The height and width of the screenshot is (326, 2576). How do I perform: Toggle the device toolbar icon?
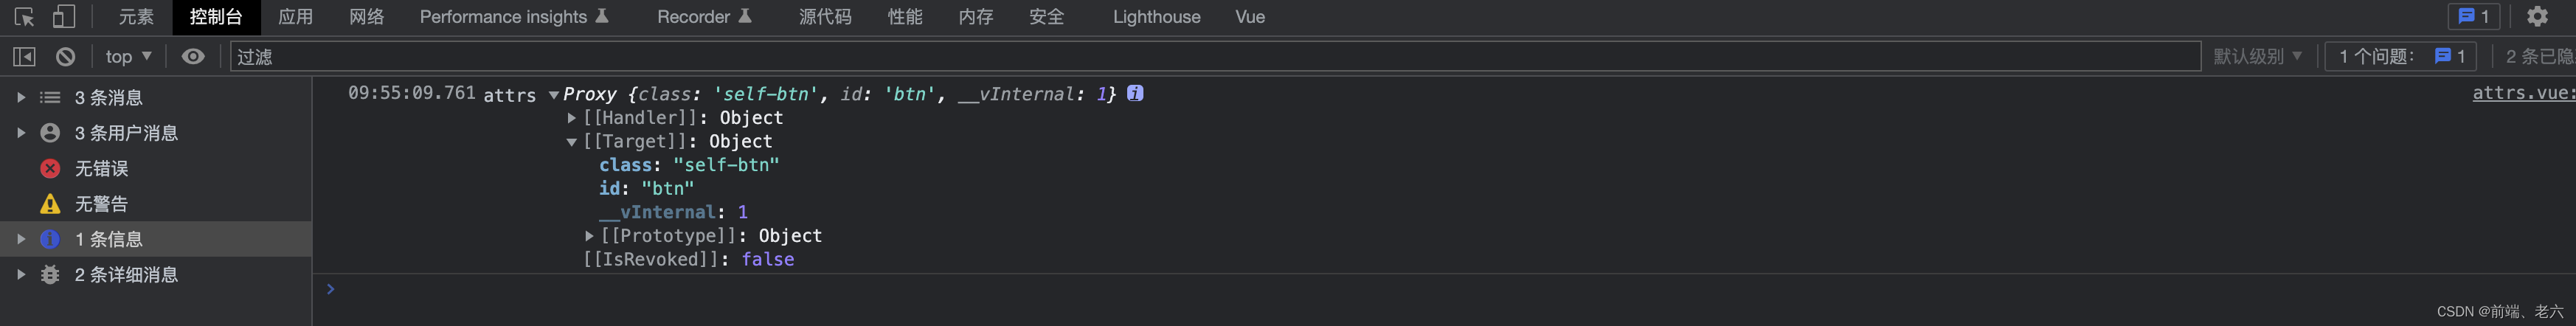click(64, 17)
